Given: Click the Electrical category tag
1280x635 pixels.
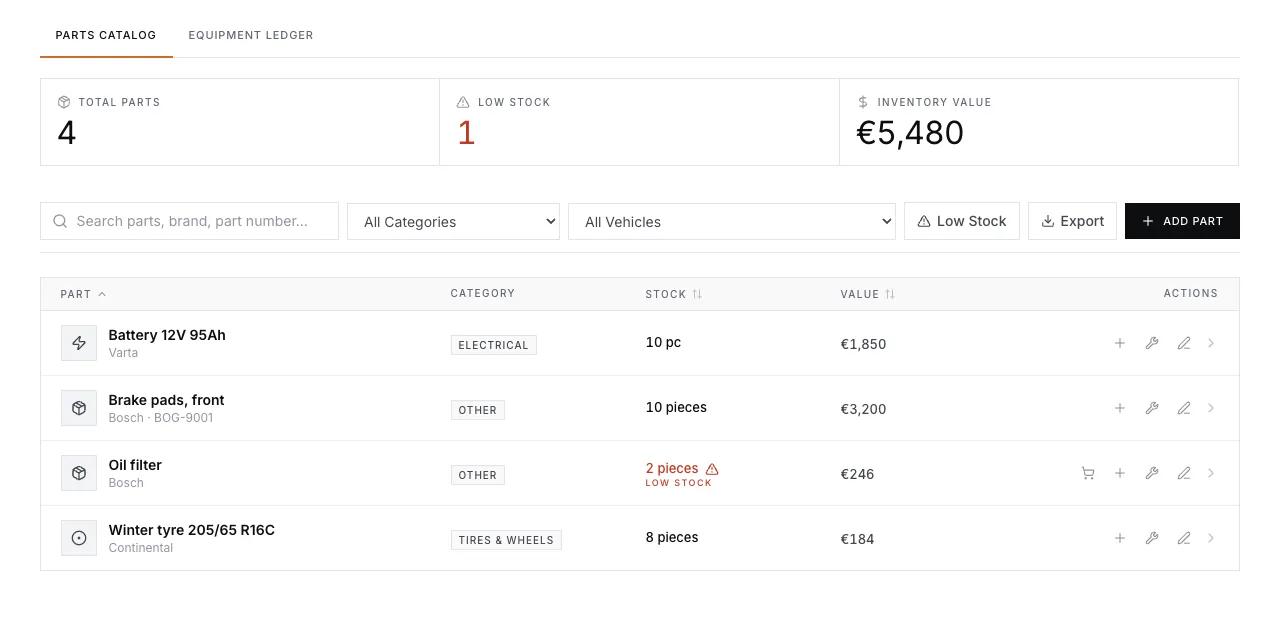Looking at the screenshot, I should [x=494, y=345].
